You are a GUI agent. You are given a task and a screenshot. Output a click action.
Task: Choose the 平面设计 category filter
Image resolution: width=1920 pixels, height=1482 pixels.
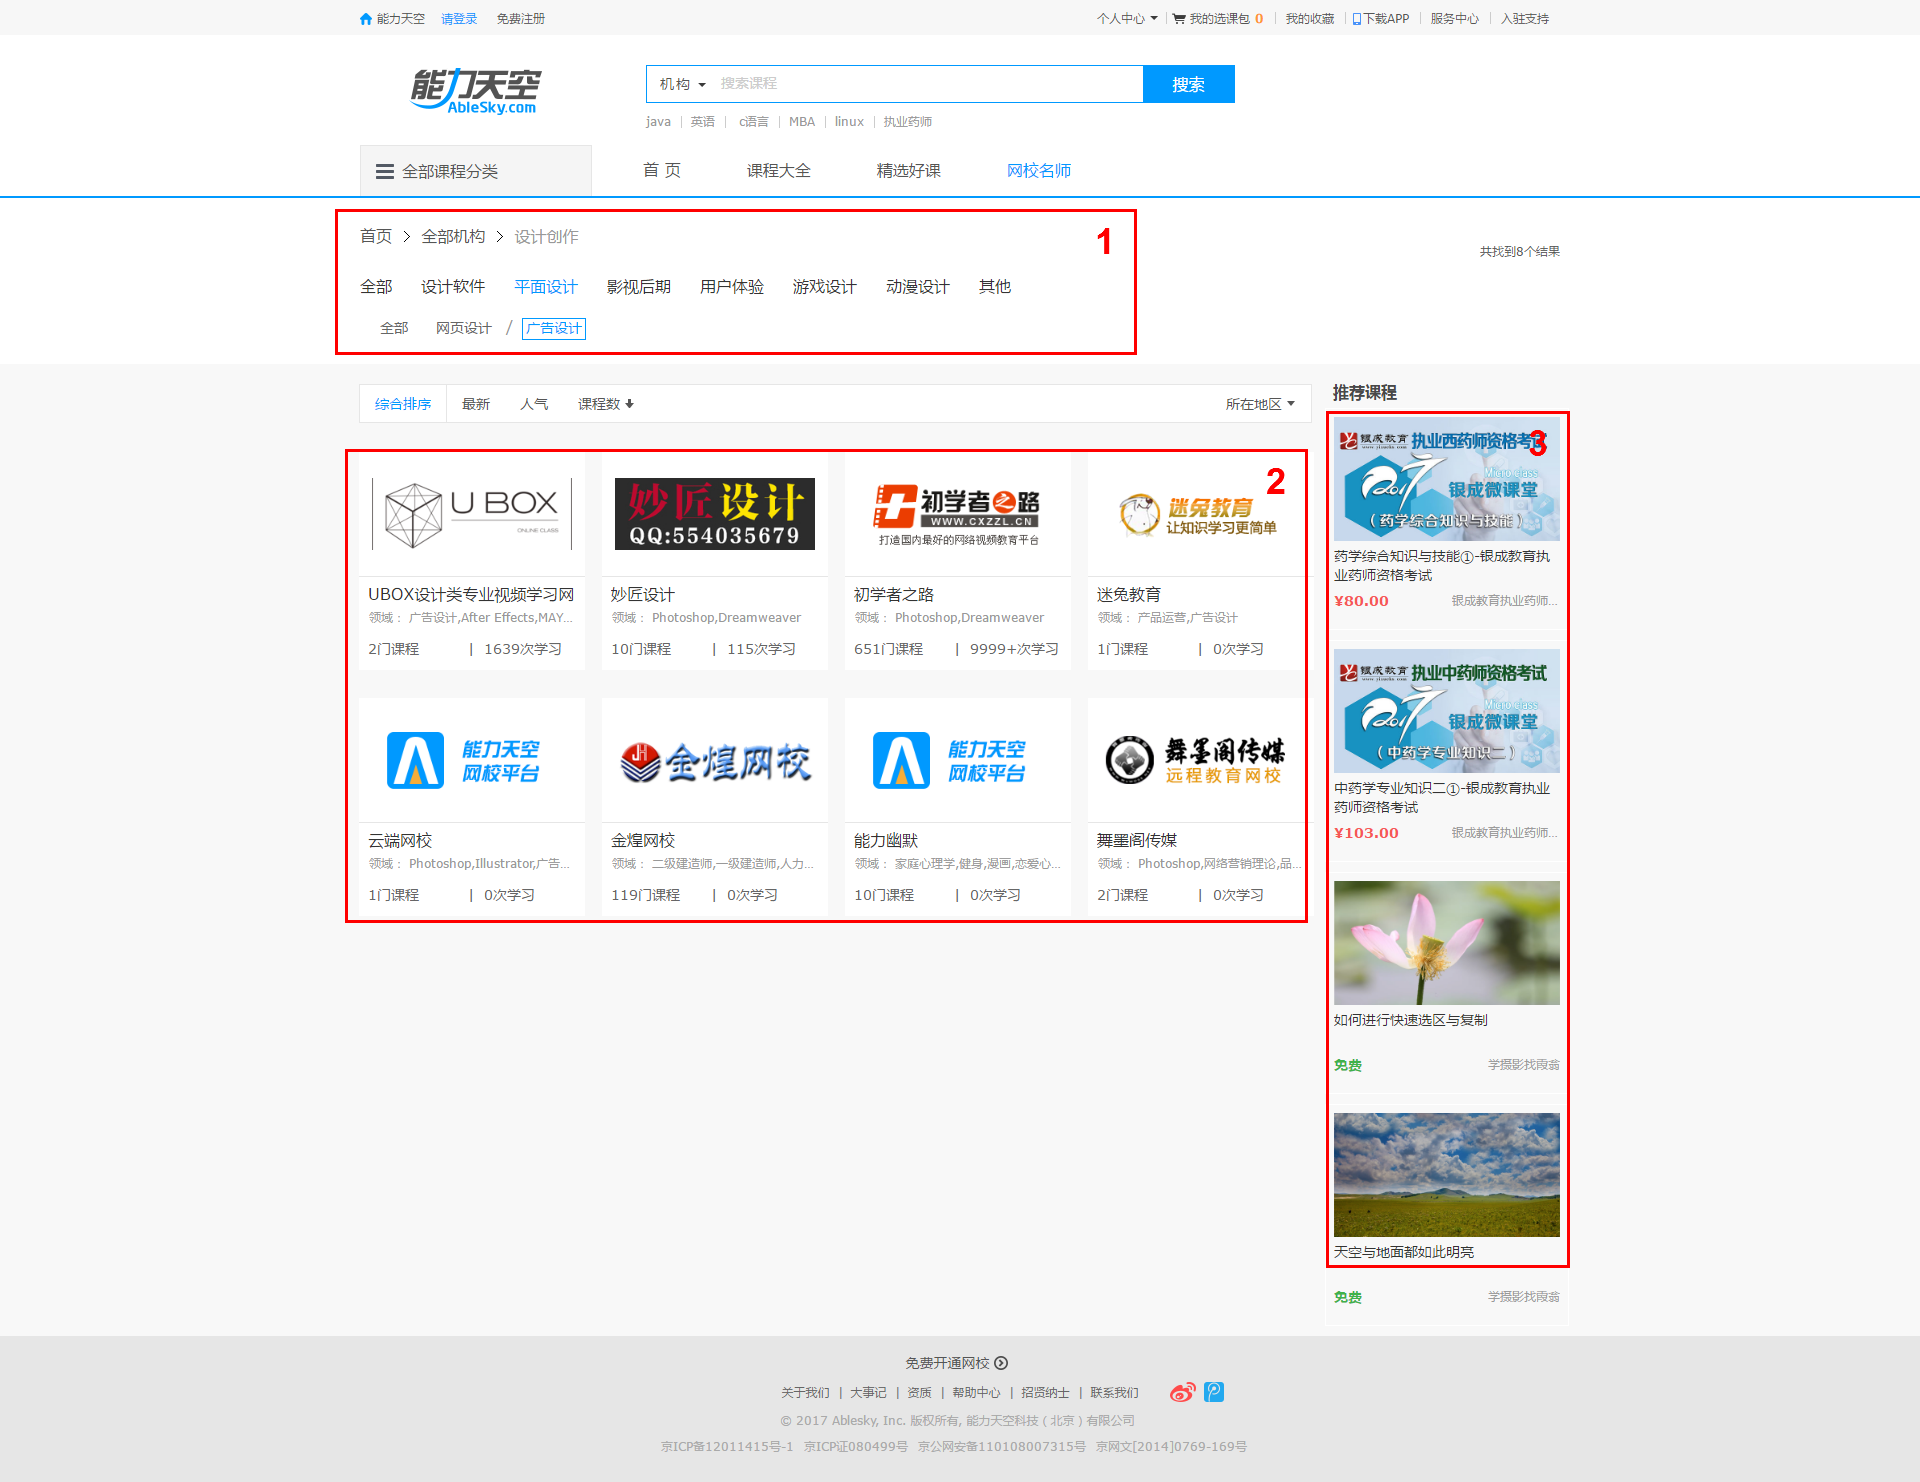(545, 287)
